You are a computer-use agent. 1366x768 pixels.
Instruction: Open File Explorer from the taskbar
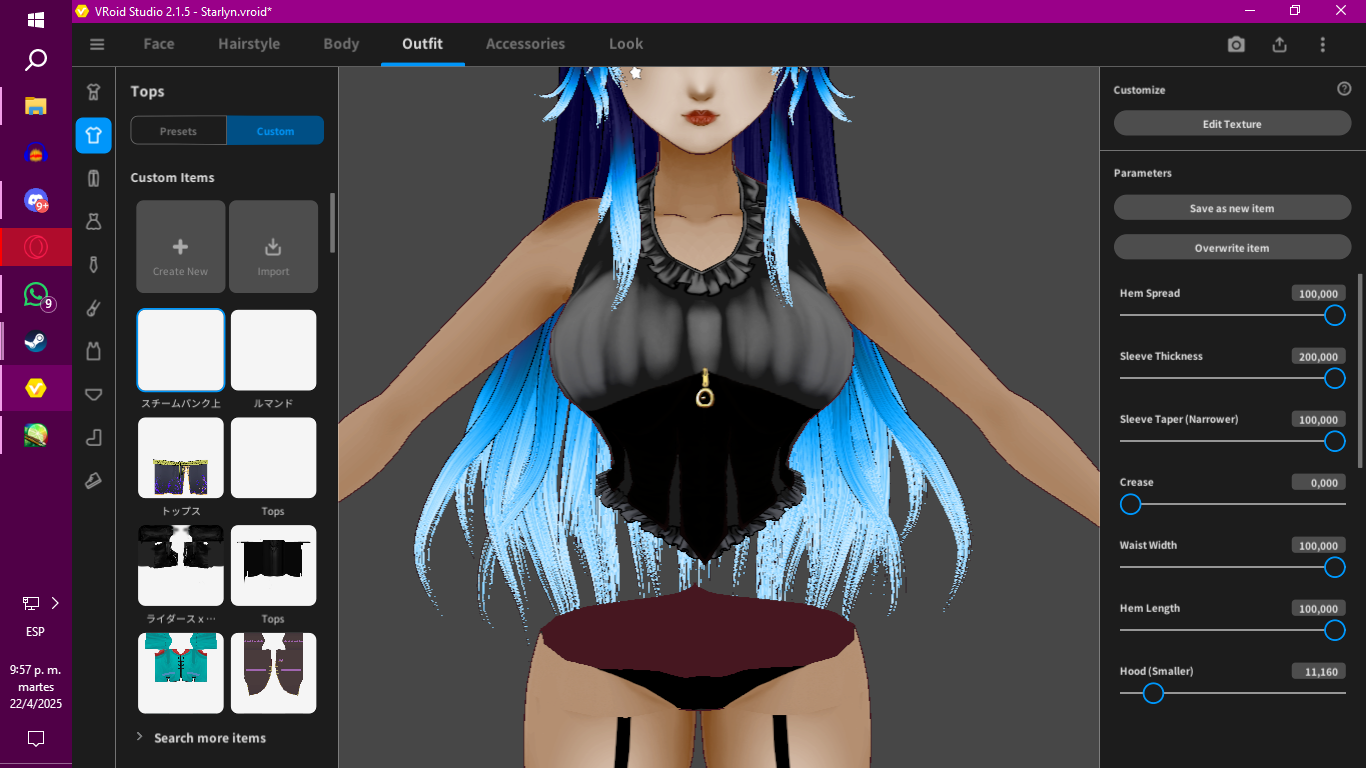click(36, 106)
